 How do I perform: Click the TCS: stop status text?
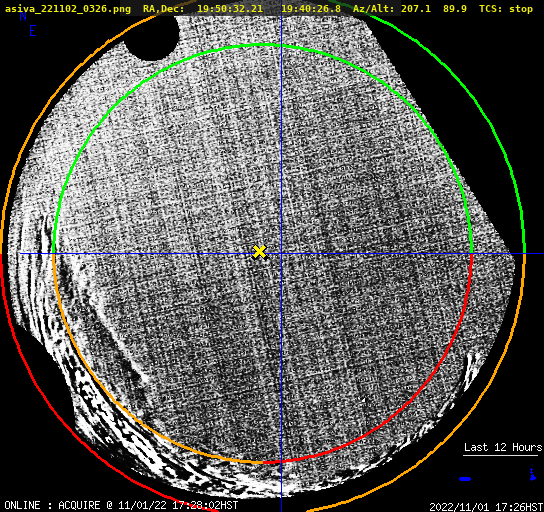506,8
